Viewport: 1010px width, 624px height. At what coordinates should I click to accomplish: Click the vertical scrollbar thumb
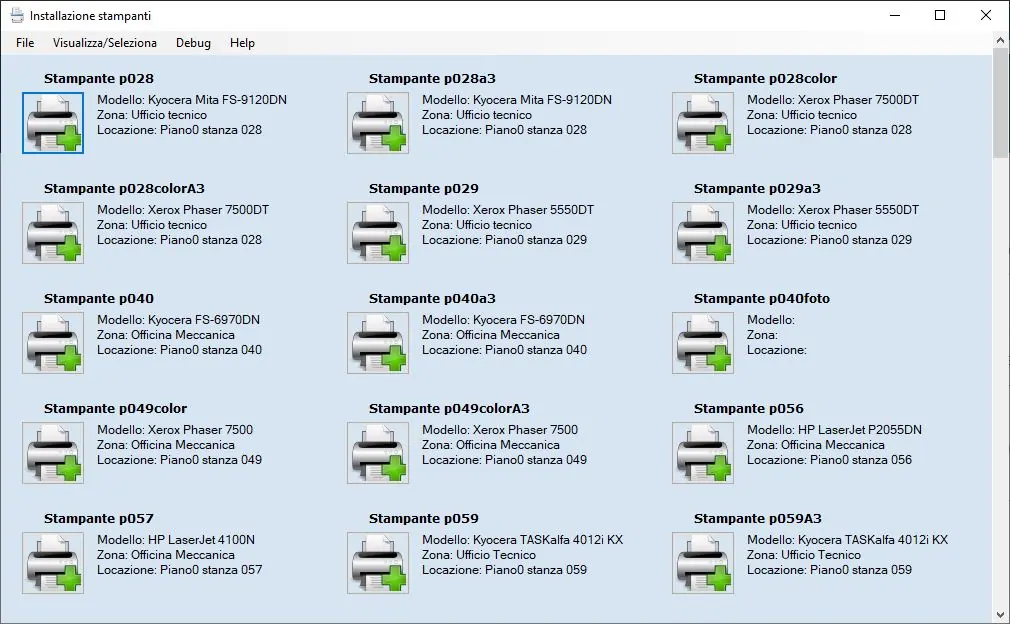pyautogui.click(x=1000, y=102)
